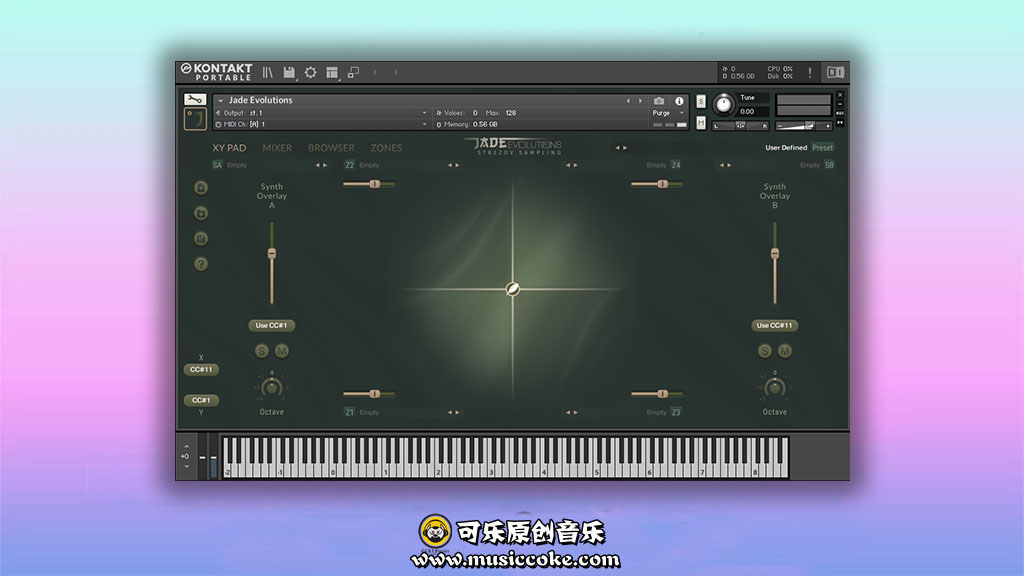Click the Tune knob
Screen dimensions: 1024x576
(724, 104)
